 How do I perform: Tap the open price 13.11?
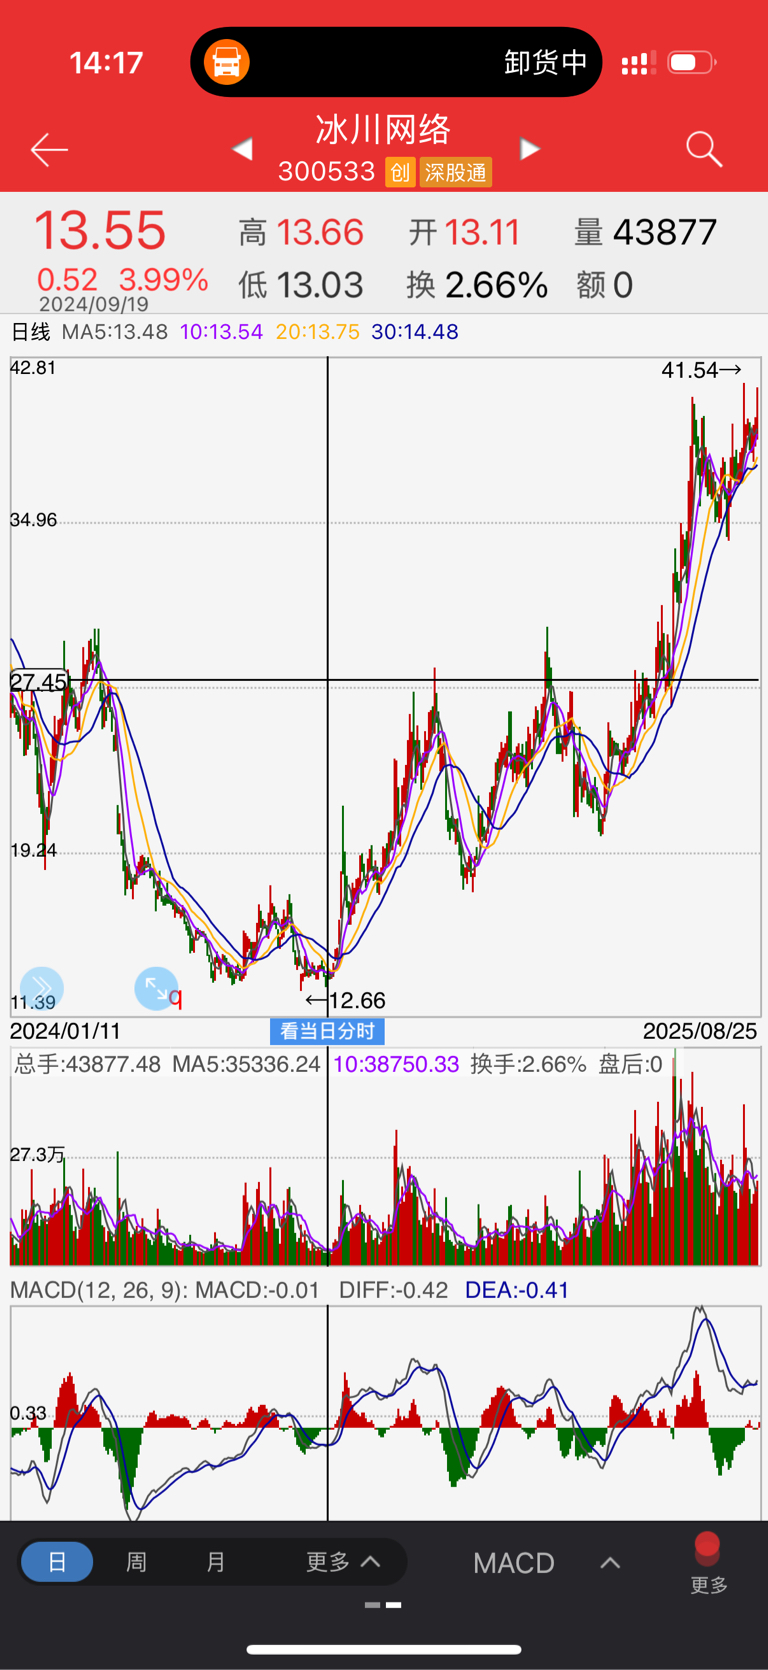tap(482, 233)
